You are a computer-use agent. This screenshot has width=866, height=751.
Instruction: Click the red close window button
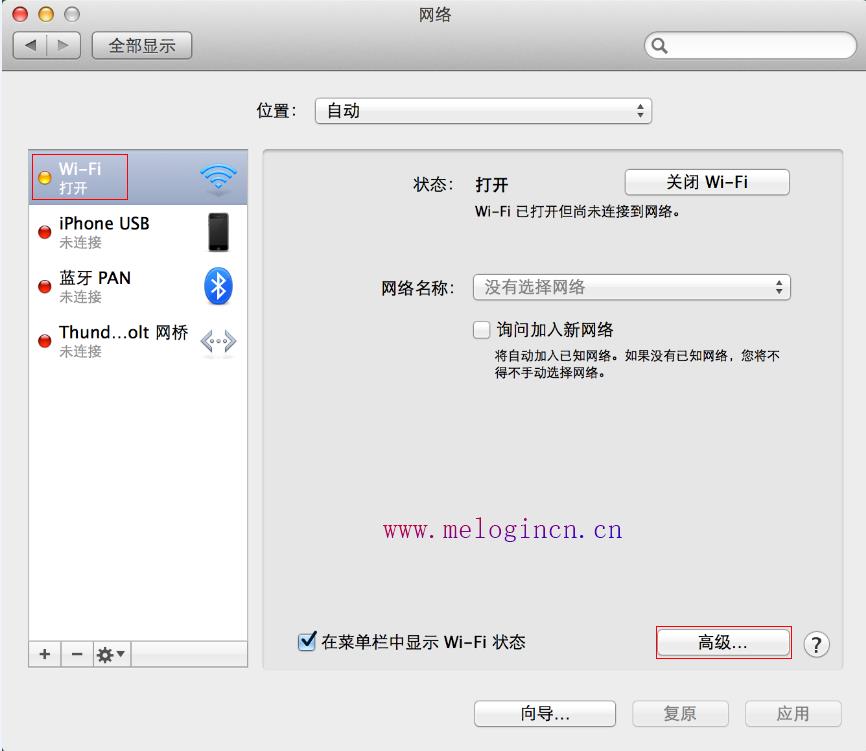[20, 14]
